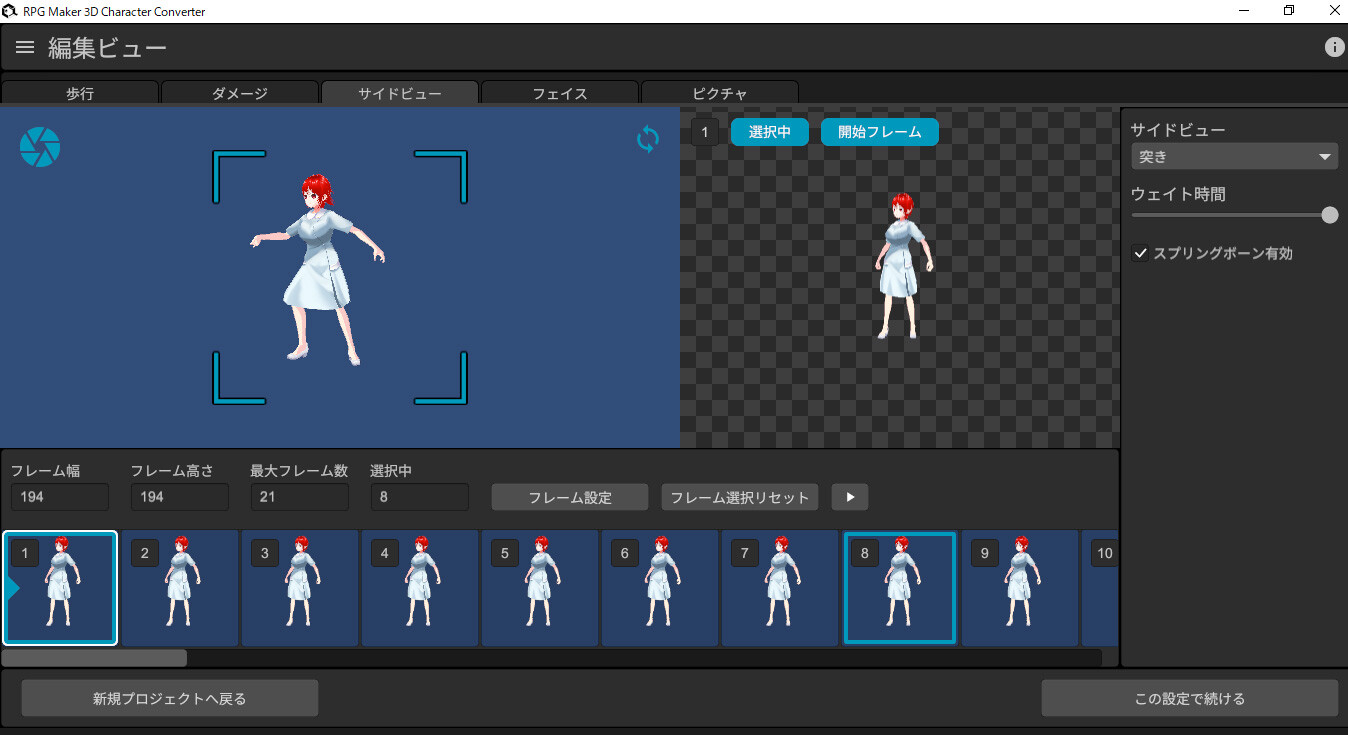Click the RPG Maker app icon in titlebar

tap(10, 11)
